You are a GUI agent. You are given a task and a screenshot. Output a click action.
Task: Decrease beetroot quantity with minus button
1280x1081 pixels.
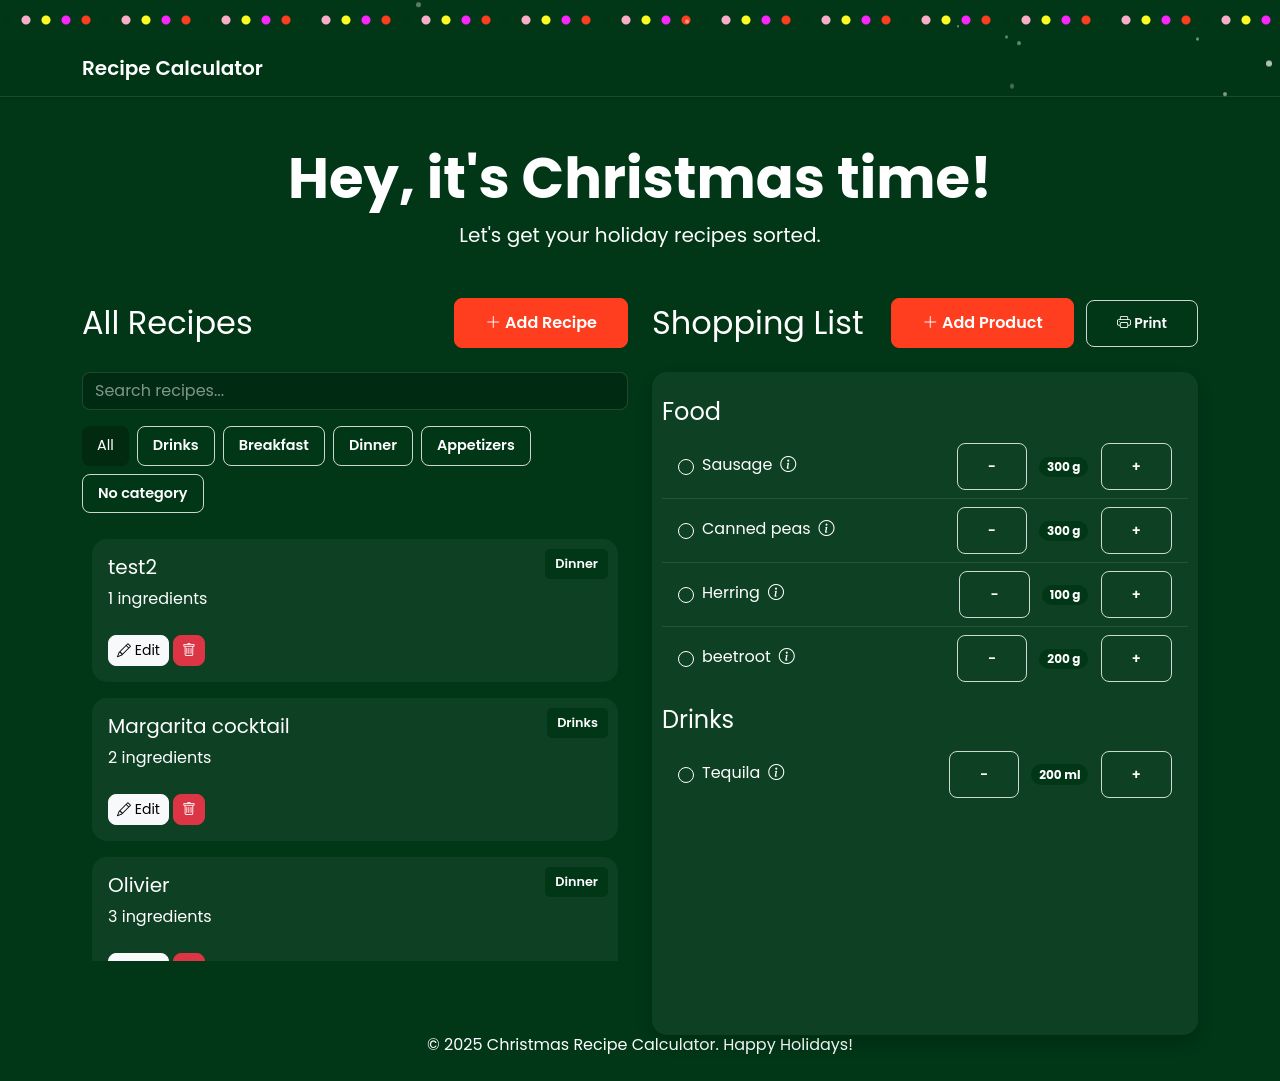[991, 658]
